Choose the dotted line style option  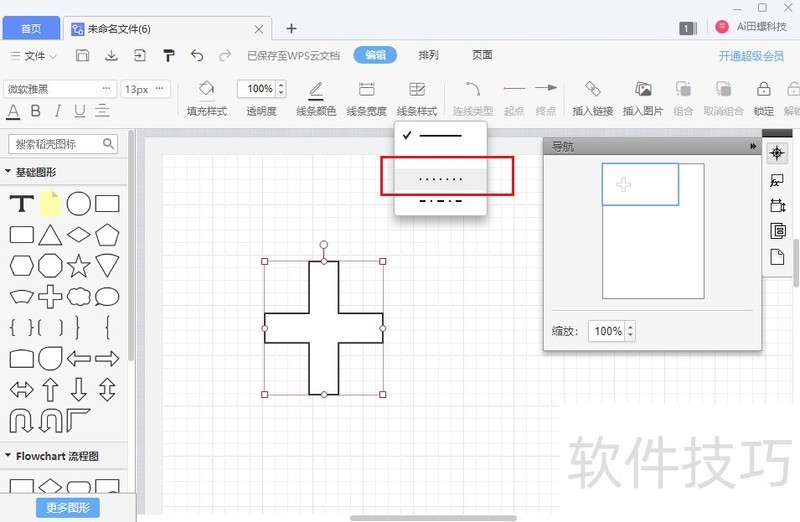(440, 180)
